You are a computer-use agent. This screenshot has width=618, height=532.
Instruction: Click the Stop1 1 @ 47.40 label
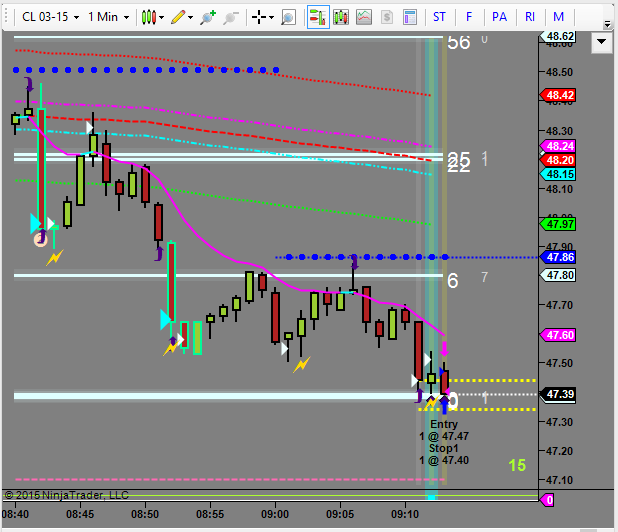[444, 454]
